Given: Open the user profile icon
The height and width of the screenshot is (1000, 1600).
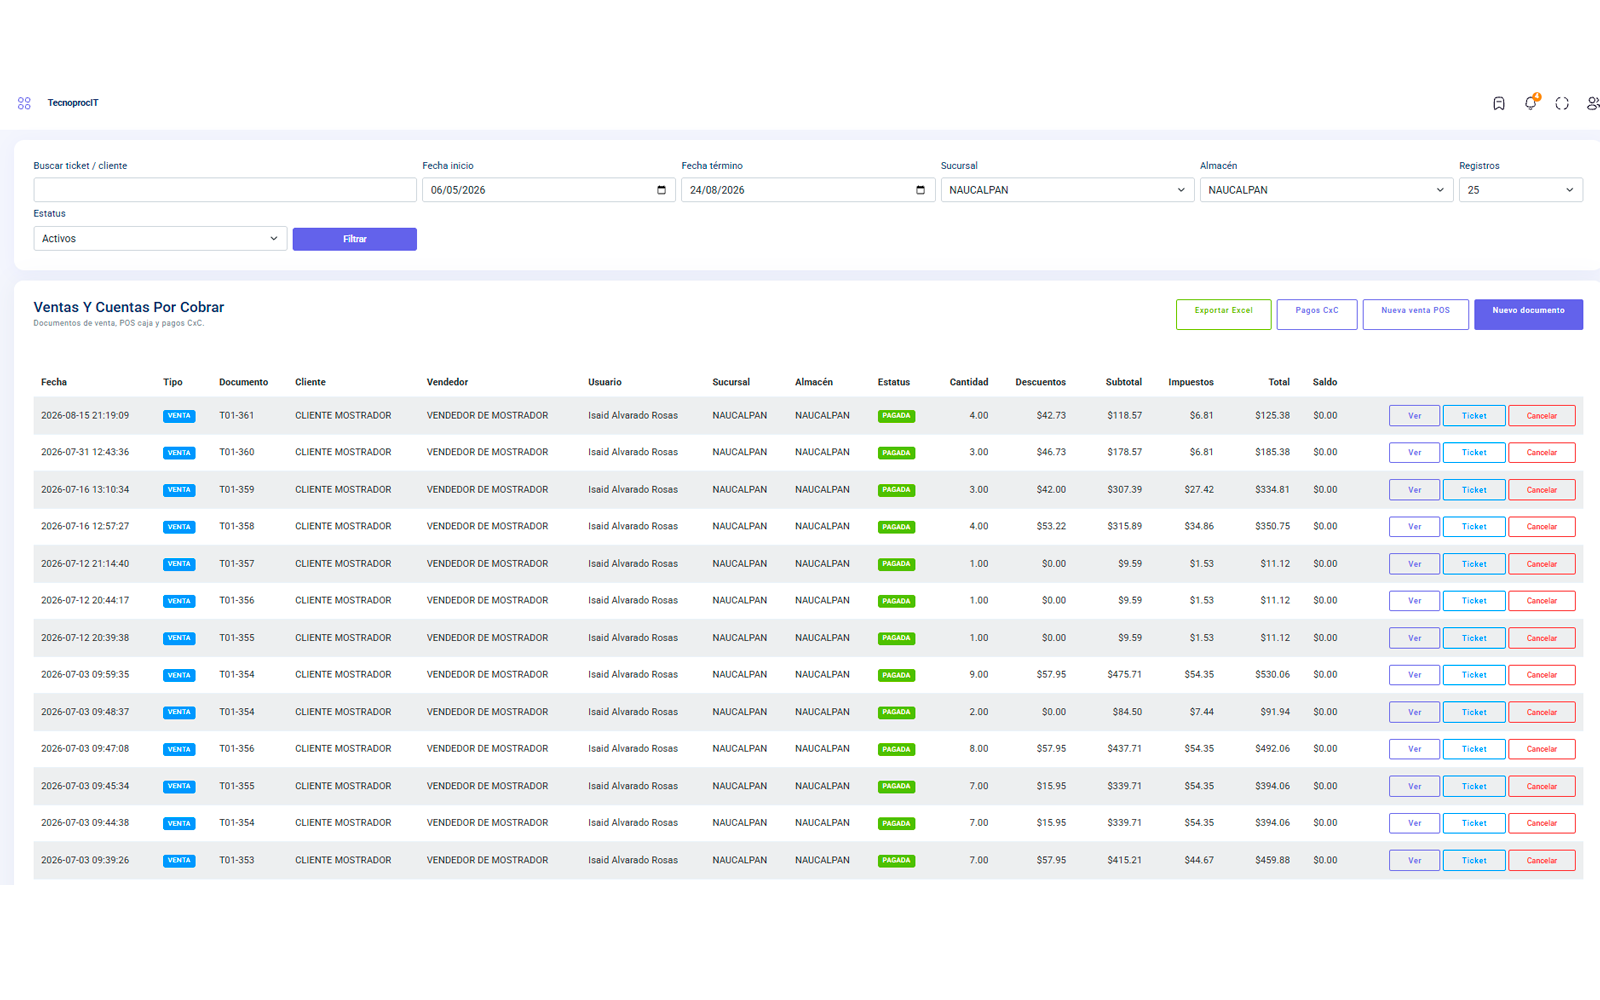Looking at the screenshot, I should tap(1592, 103).
